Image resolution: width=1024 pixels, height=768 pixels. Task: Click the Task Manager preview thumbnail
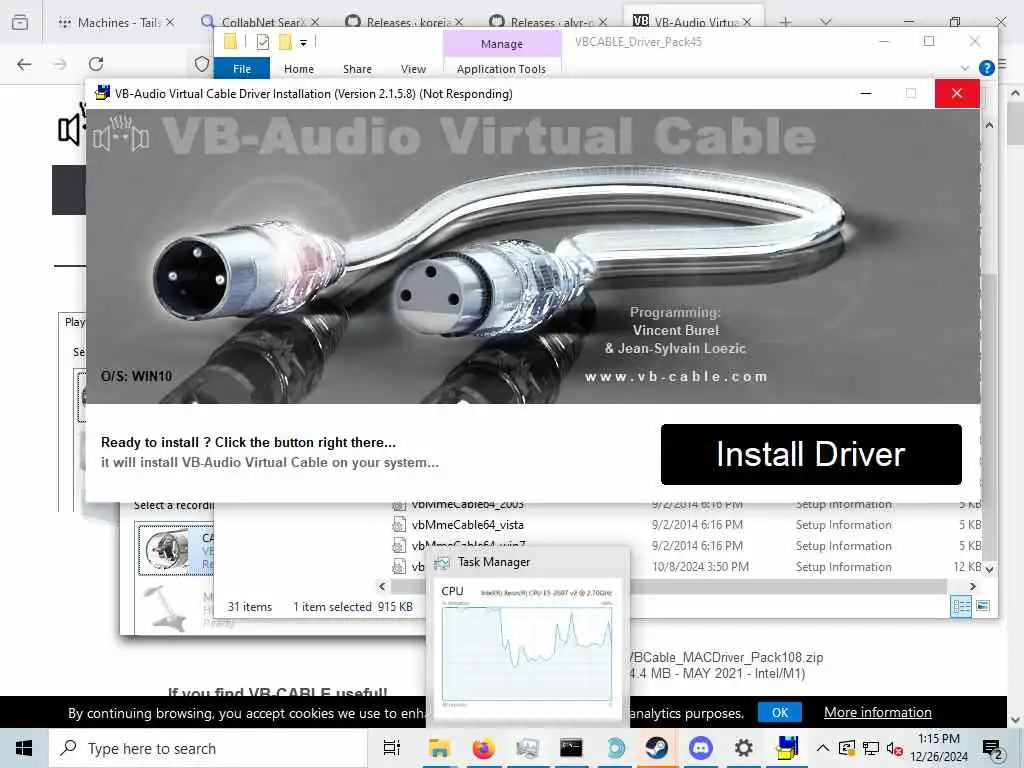click(x=526, y=646)
